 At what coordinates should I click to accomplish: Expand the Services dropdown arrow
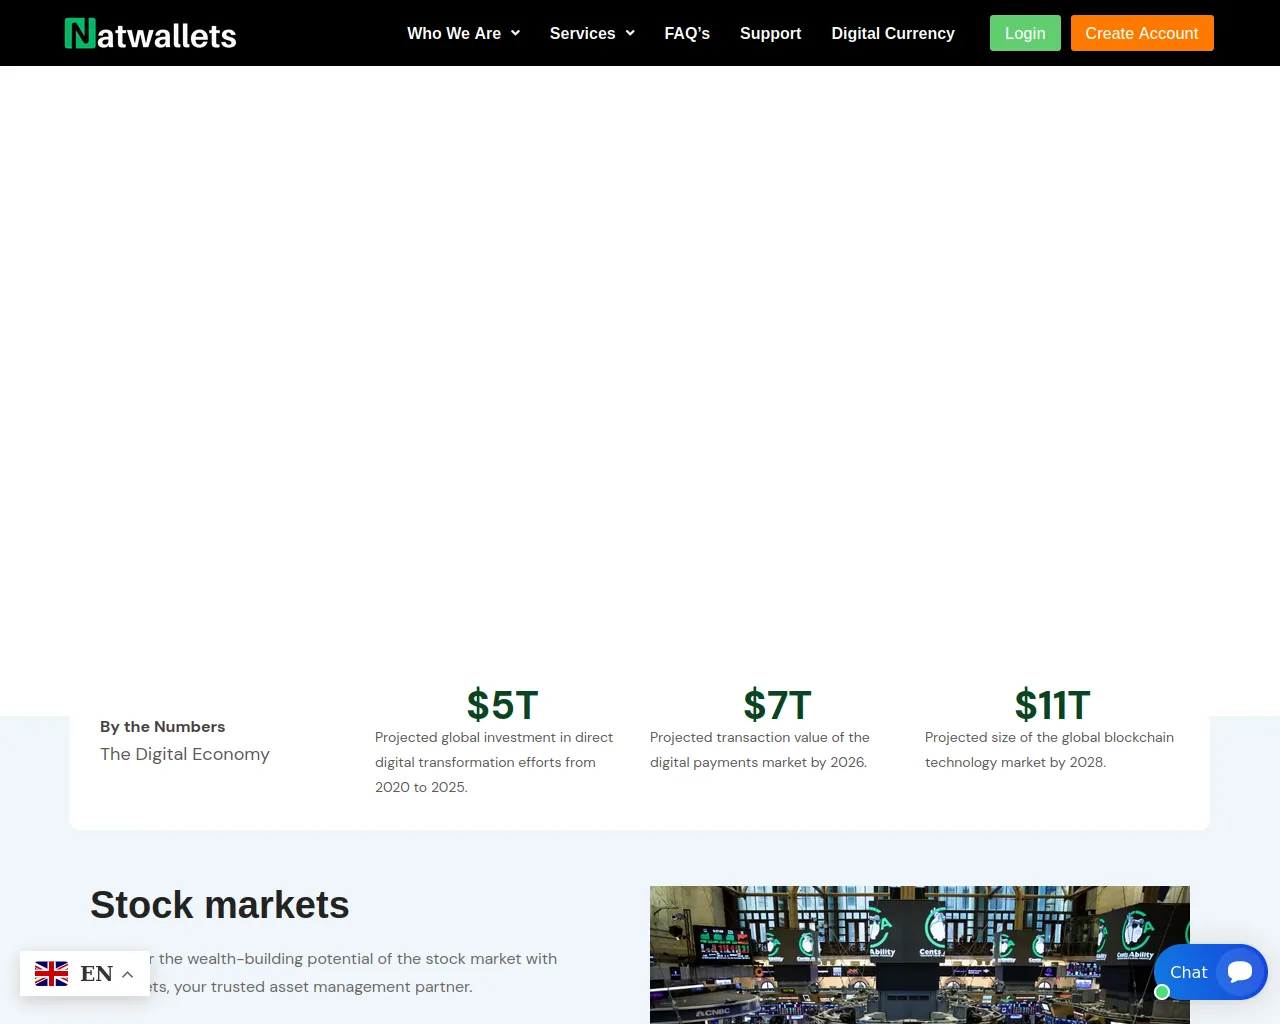(x=630, y=33)
